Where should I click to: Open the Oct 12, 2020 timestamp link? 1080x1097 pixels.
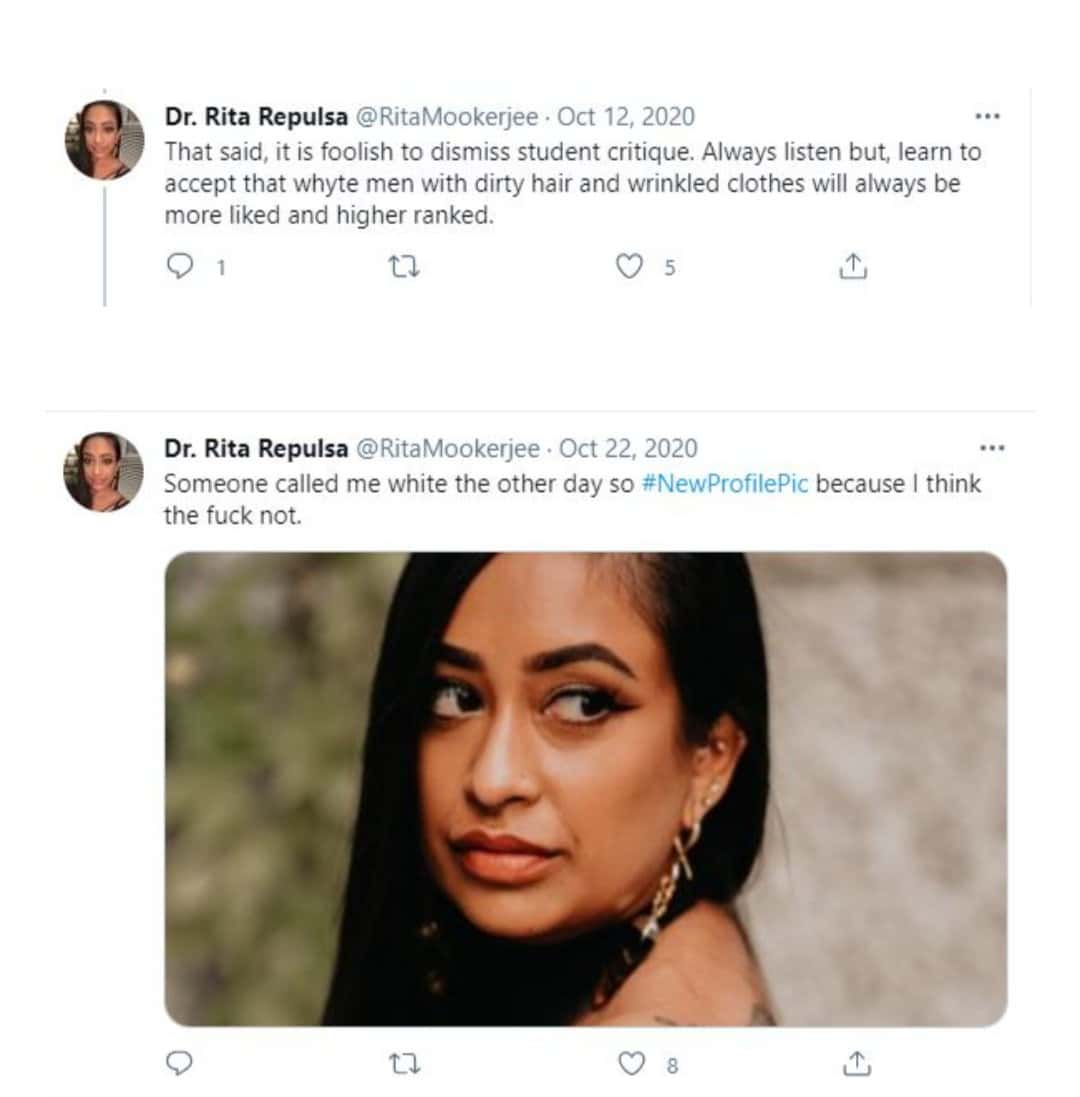(625, 117)
